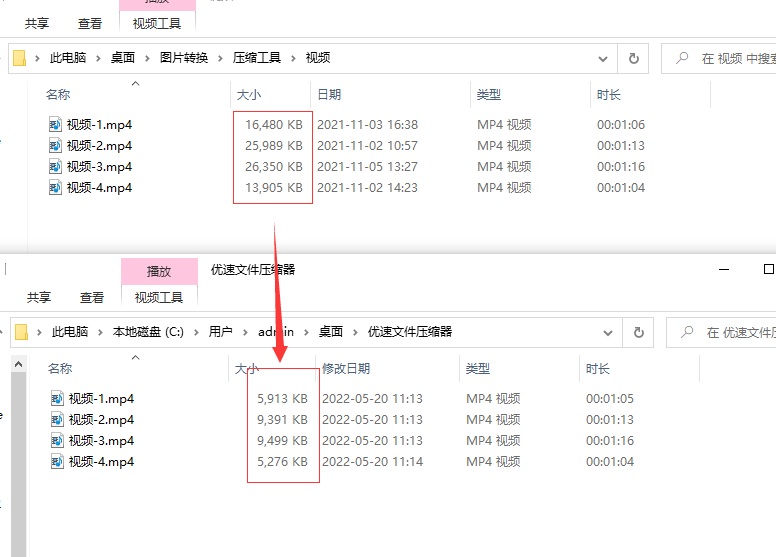The width and height of the screenshot is (776, 557).
Task: Maximize the 优速文件压缩器 window
Action: click(768, 269)
